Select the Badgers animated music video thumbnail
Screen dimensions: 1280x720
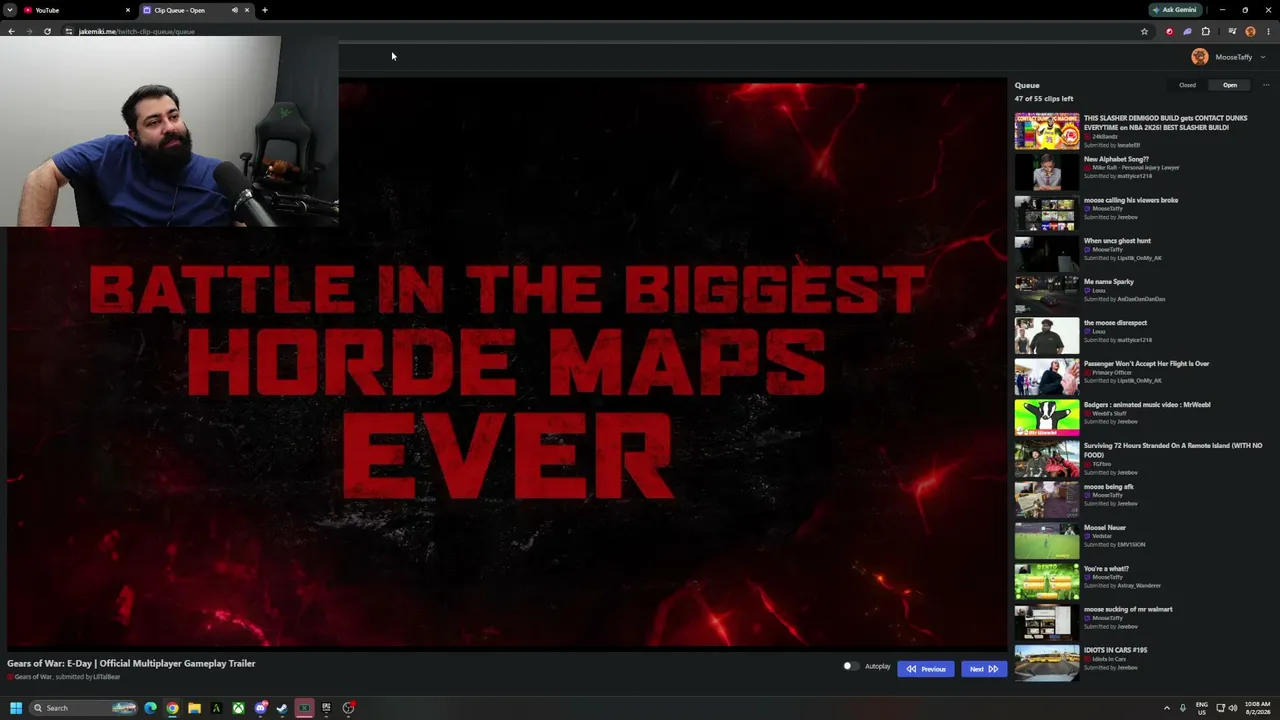(1047, 418)
